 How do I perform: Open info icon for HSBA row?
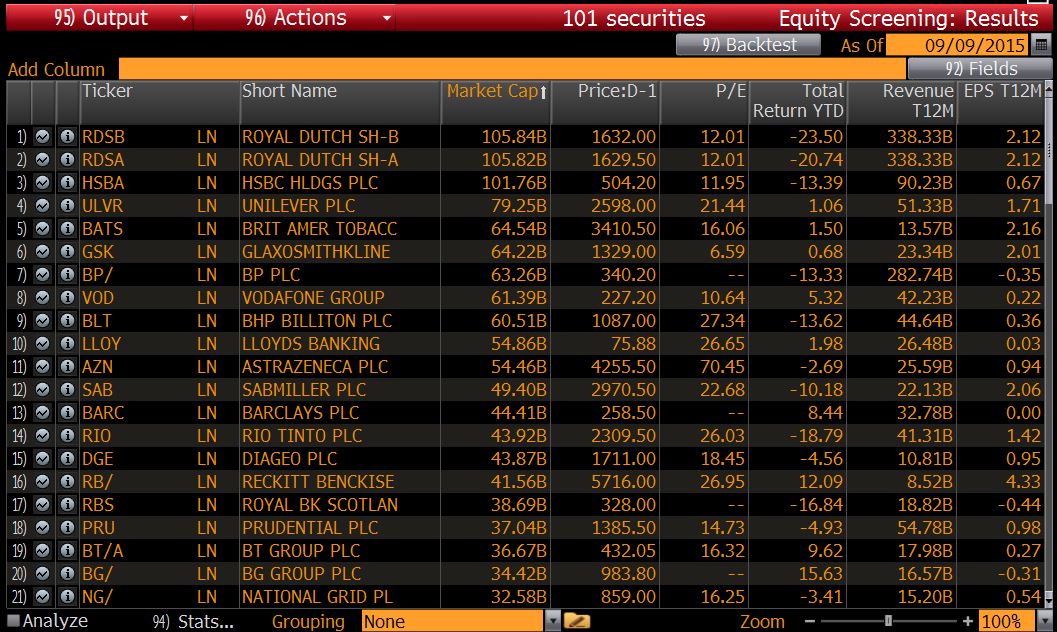coord(67,183)
